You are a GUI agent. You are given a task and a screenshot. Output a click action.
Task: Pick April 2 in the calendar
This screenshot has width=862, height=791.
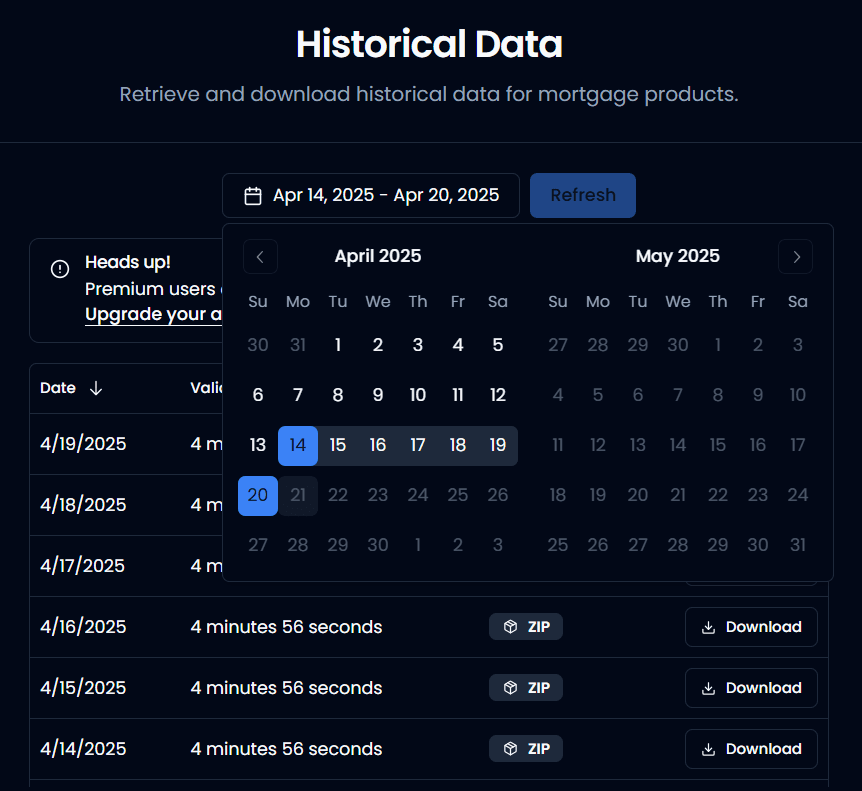[378, 345]
